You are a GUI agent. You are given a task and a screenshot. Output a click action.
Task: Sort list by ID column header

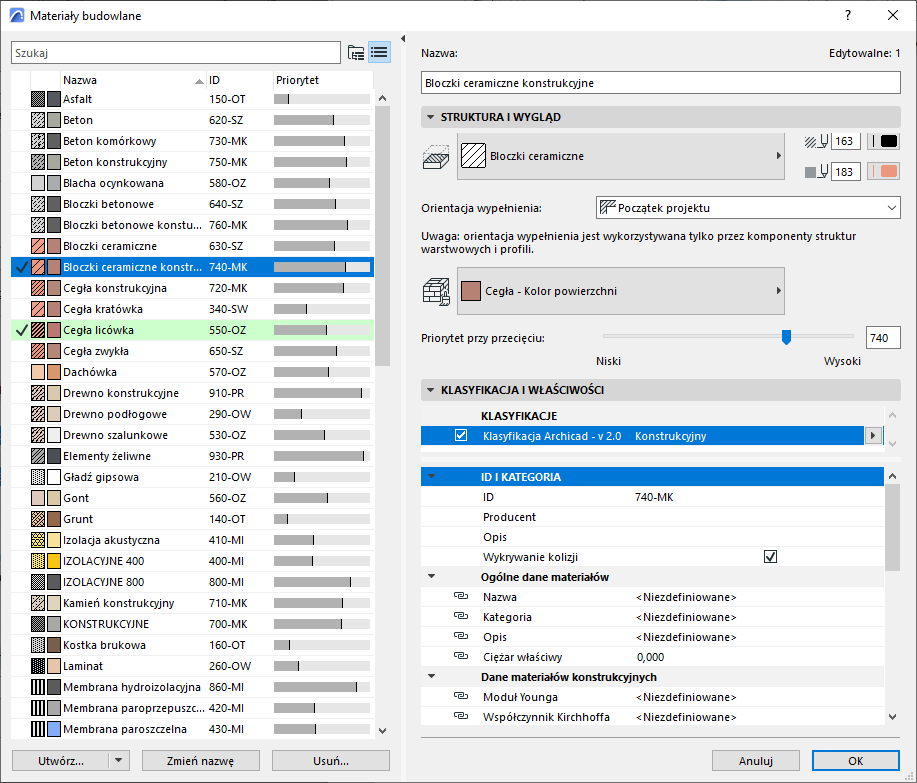click(240, 80)
